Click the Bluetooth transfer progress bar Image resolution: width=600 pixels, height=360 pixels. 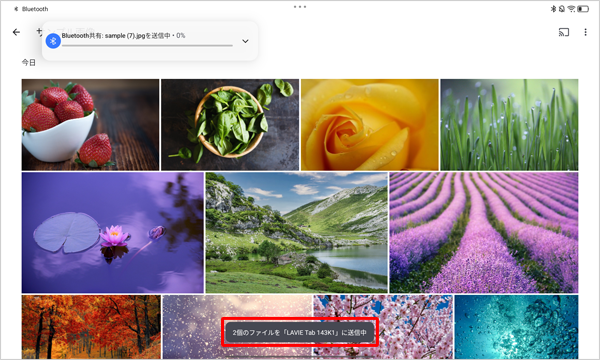point(147,46)
